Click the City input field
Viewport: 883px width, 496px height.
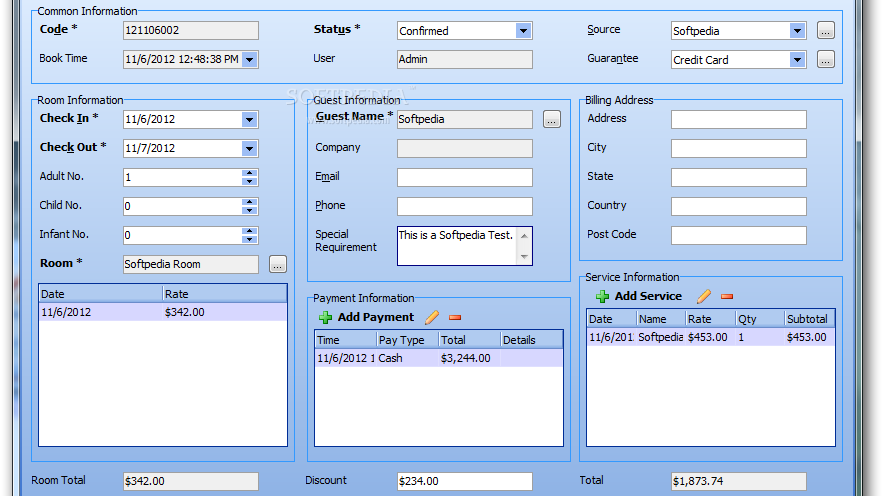point(738,149)
